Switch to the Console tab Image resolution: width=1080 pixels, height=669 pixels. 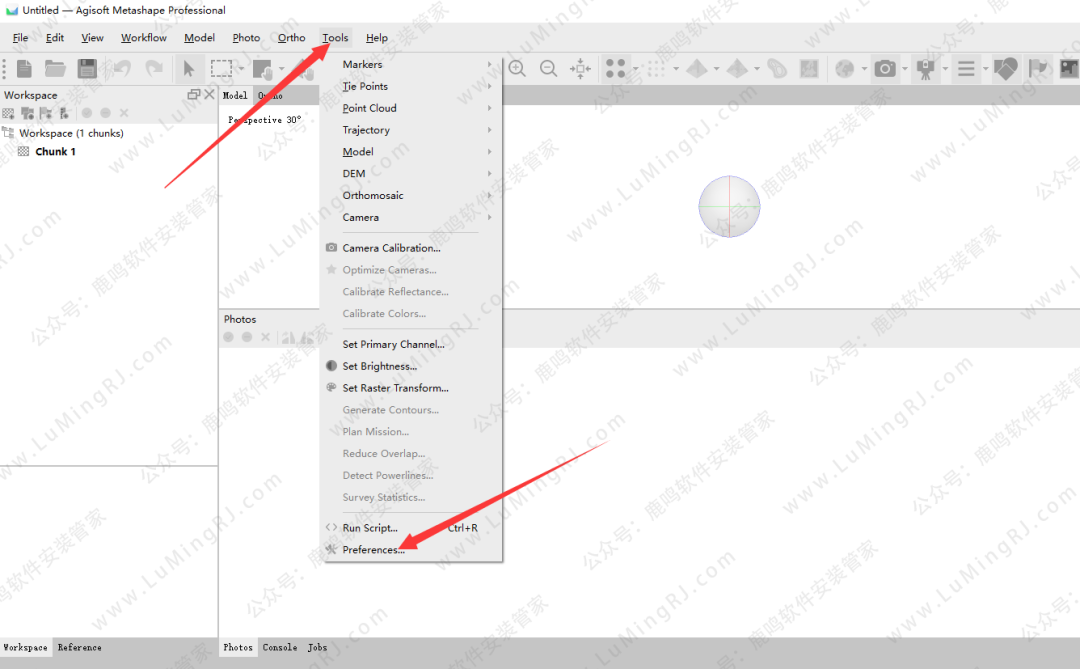click(x=280, y=648)
